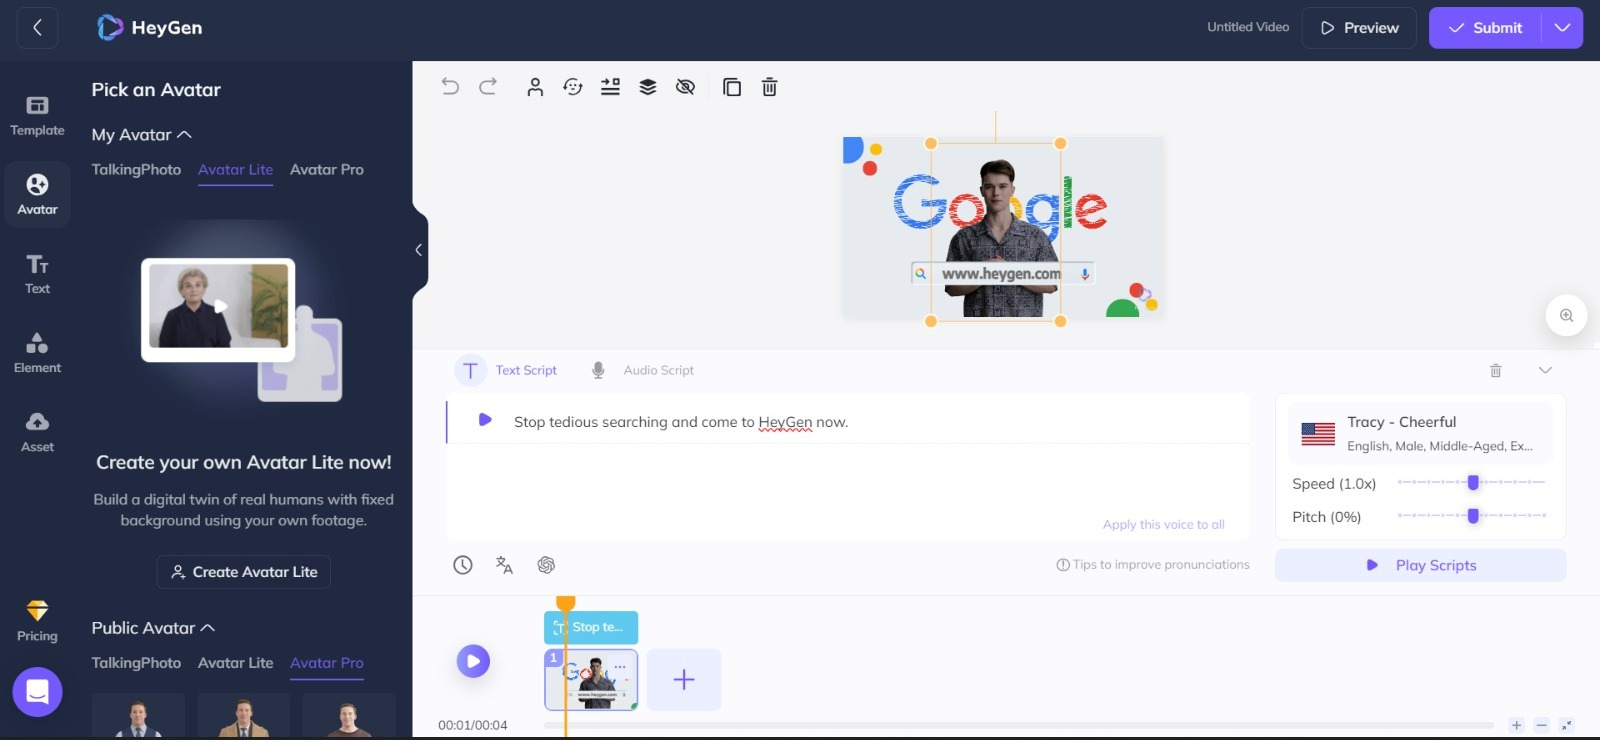The width and height of the screenshot is (1600, 740).
Task: Play the script line audio
Action: pos(485,420)
